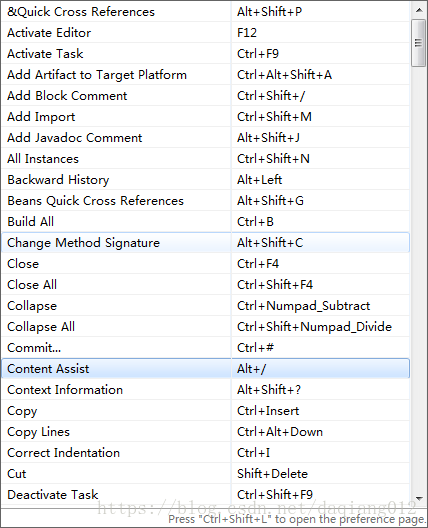
Task: Pick the Build All command
Action: coord(205,222)
